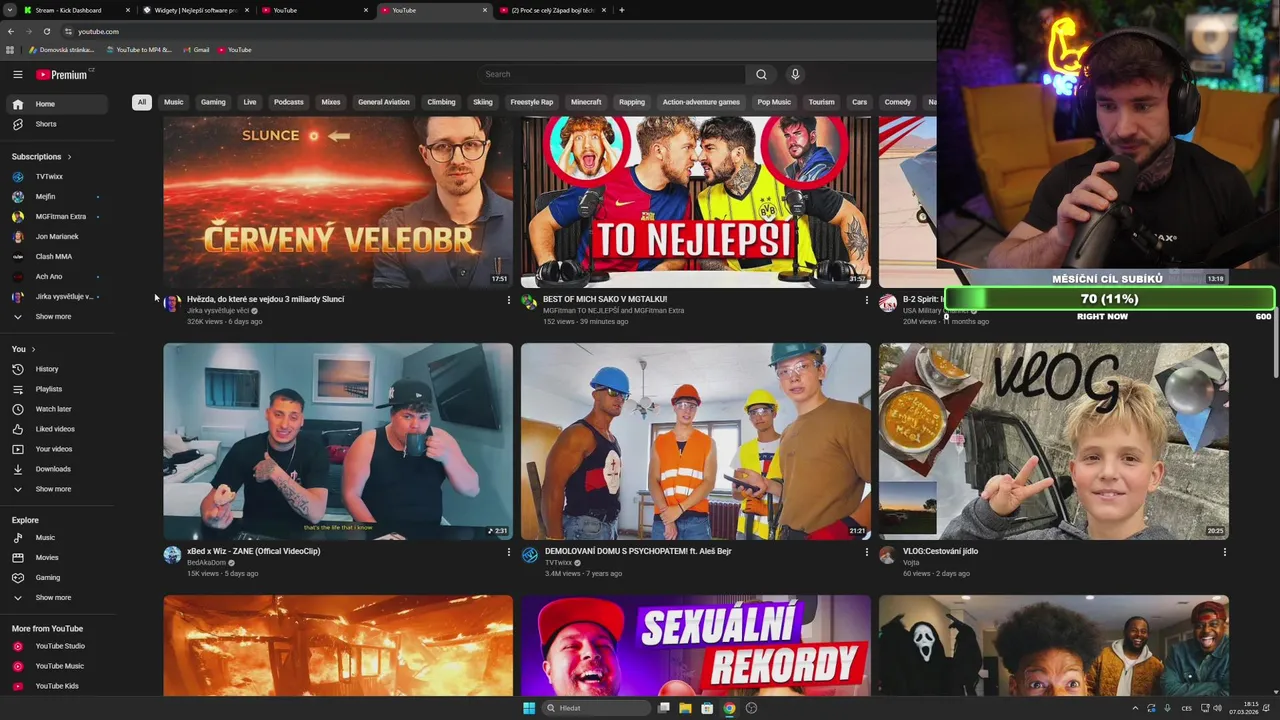
Task: Start voice search with the microphone
Action: (x=795, y=74)
